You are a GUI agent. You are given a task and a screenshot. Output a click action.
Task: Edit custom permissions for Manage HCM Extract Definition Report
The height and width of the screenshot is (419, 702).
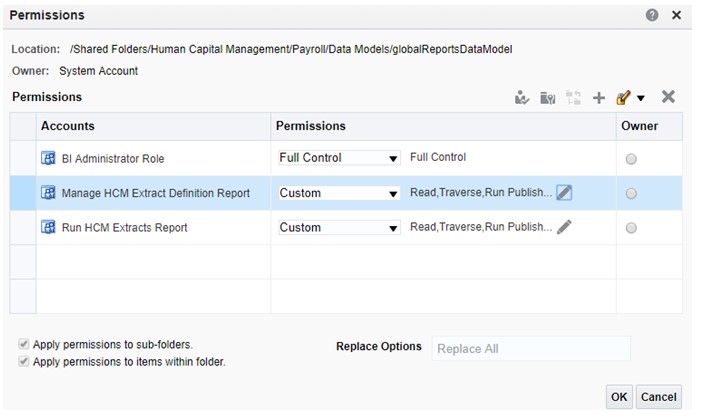coord(564,192)
